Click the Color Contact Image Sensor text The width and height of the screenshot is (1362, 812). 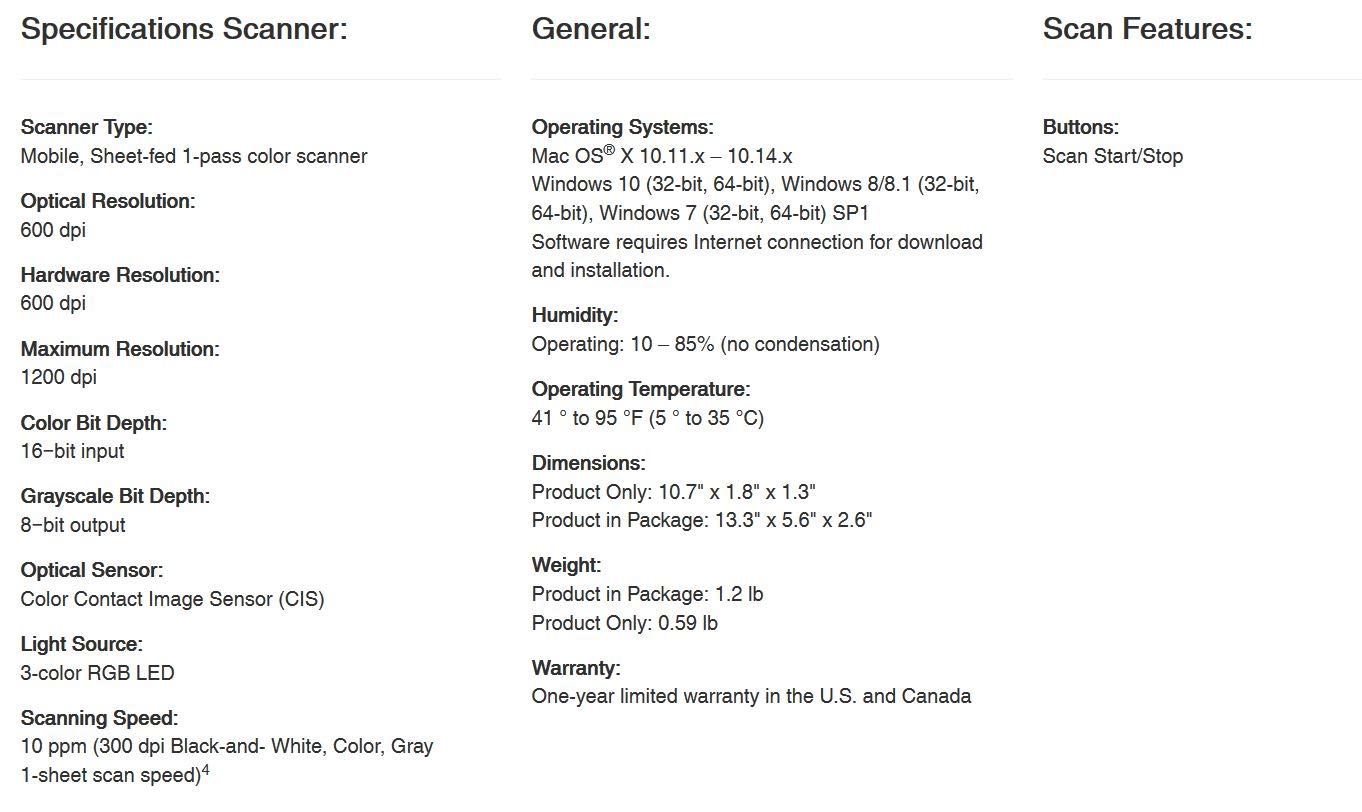(172, 600)
